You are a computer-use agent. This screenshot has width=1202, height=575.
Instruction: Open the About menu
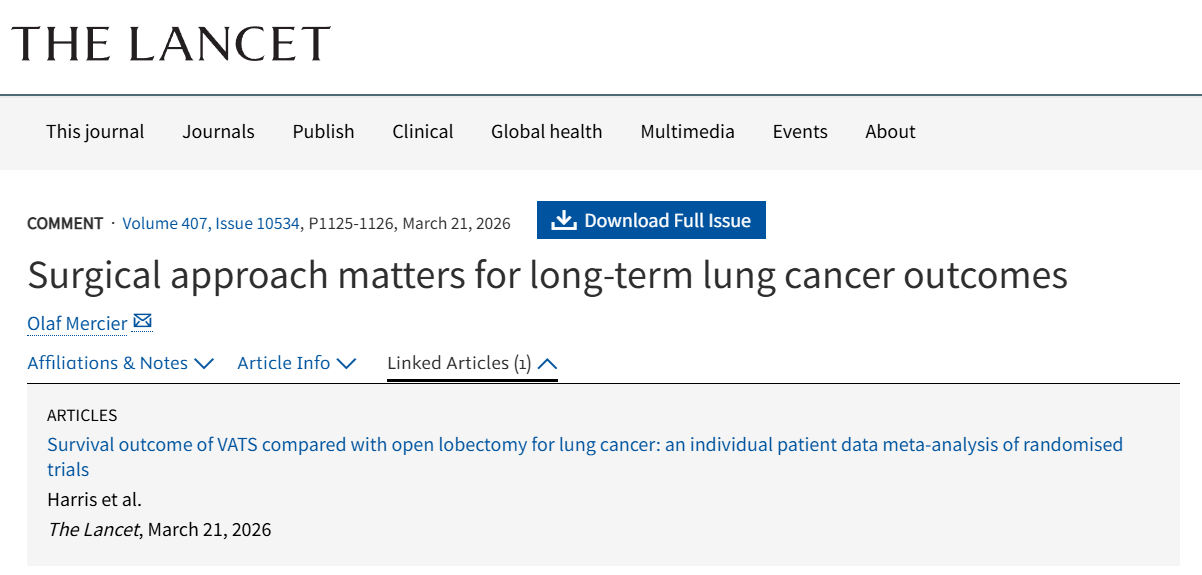tap(890, 132)
